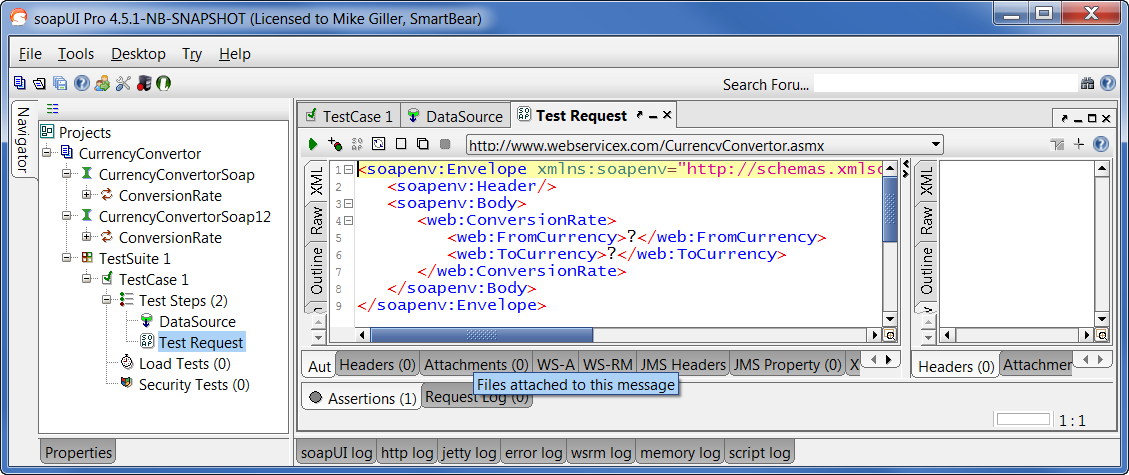Image resolution: width=1129 pixels, height=475 pixels.
Task: Click the magnifier icon under request XML scrollbar
Action: point(890,335)
